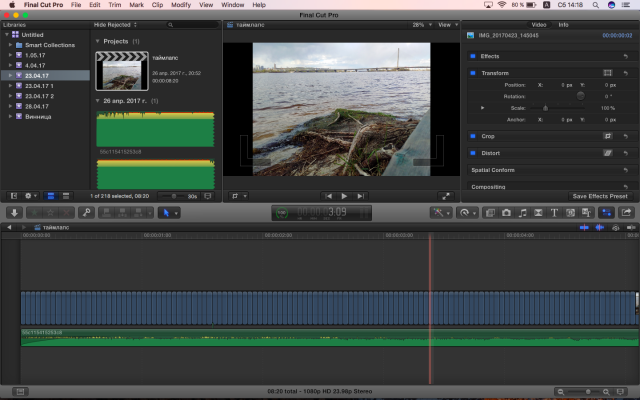Switch to the Video inspector tab
This screenshot has height=400, width=640.
(539, 25)
